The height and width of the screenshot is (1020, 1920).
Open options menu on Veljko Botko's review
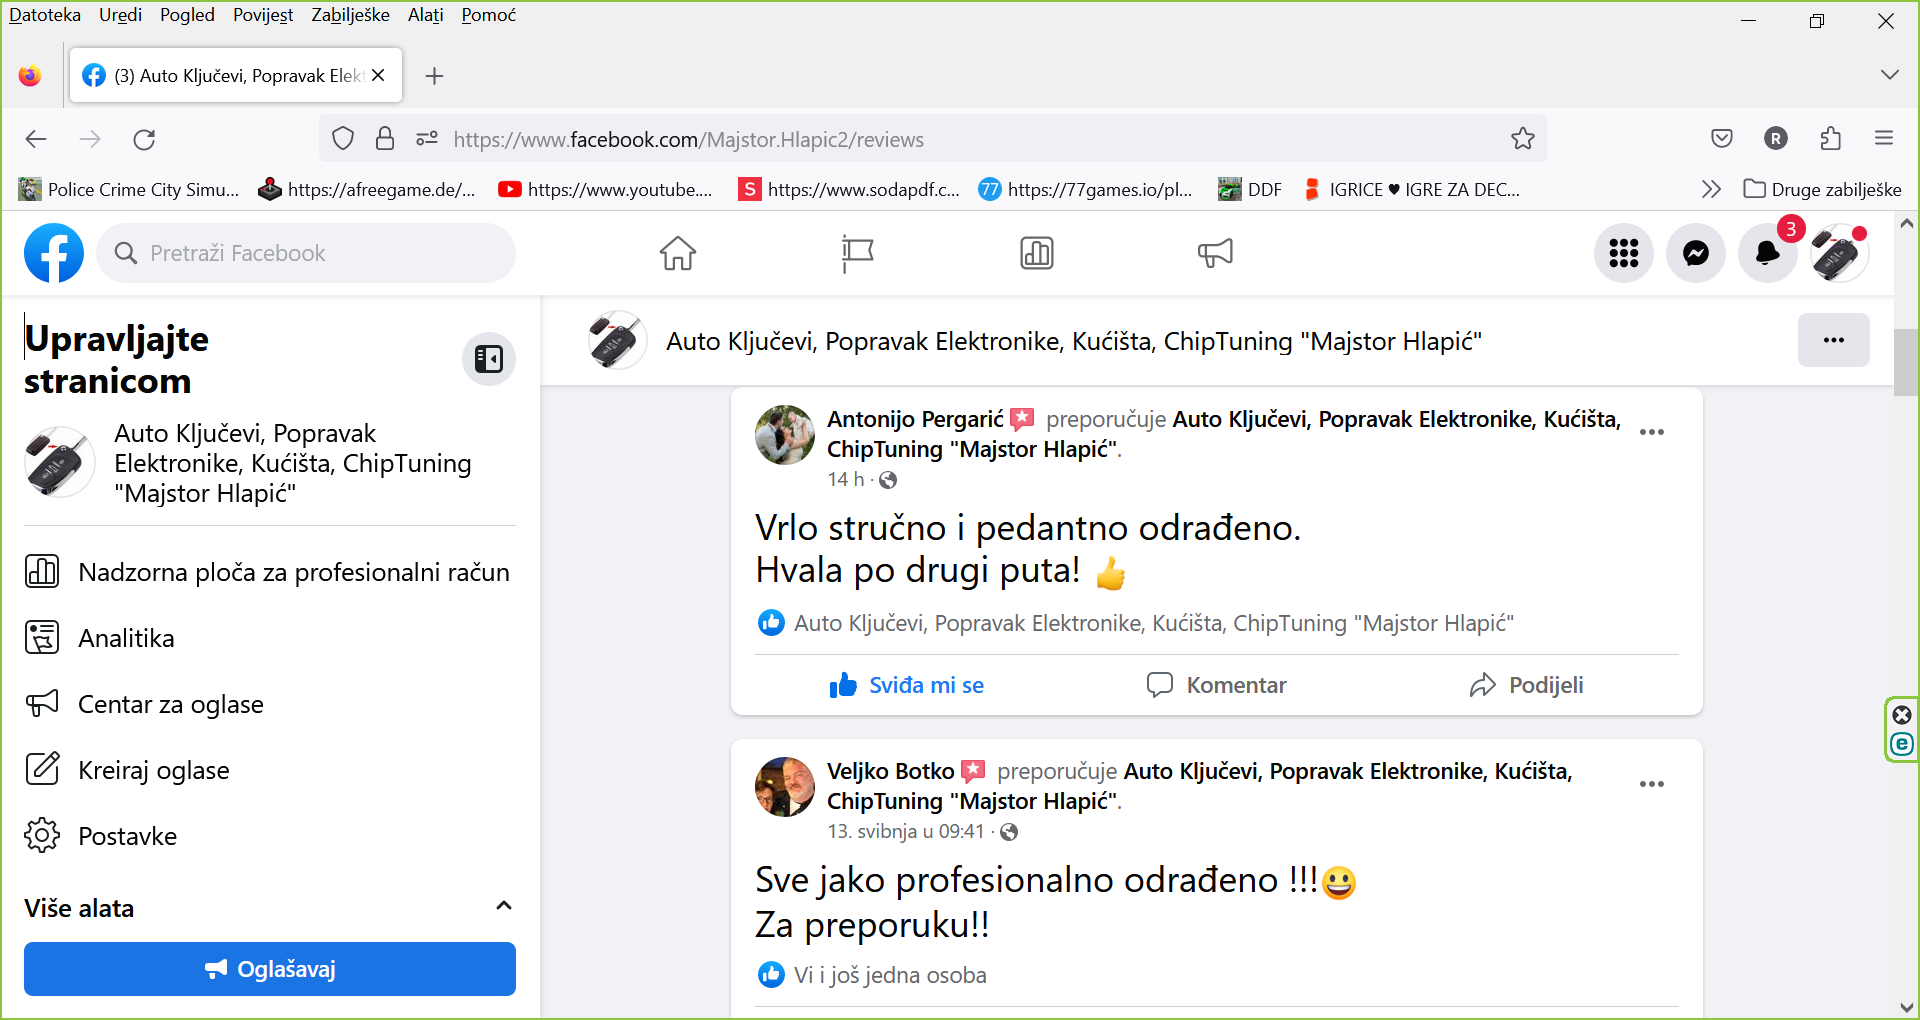coord(1652,784)
